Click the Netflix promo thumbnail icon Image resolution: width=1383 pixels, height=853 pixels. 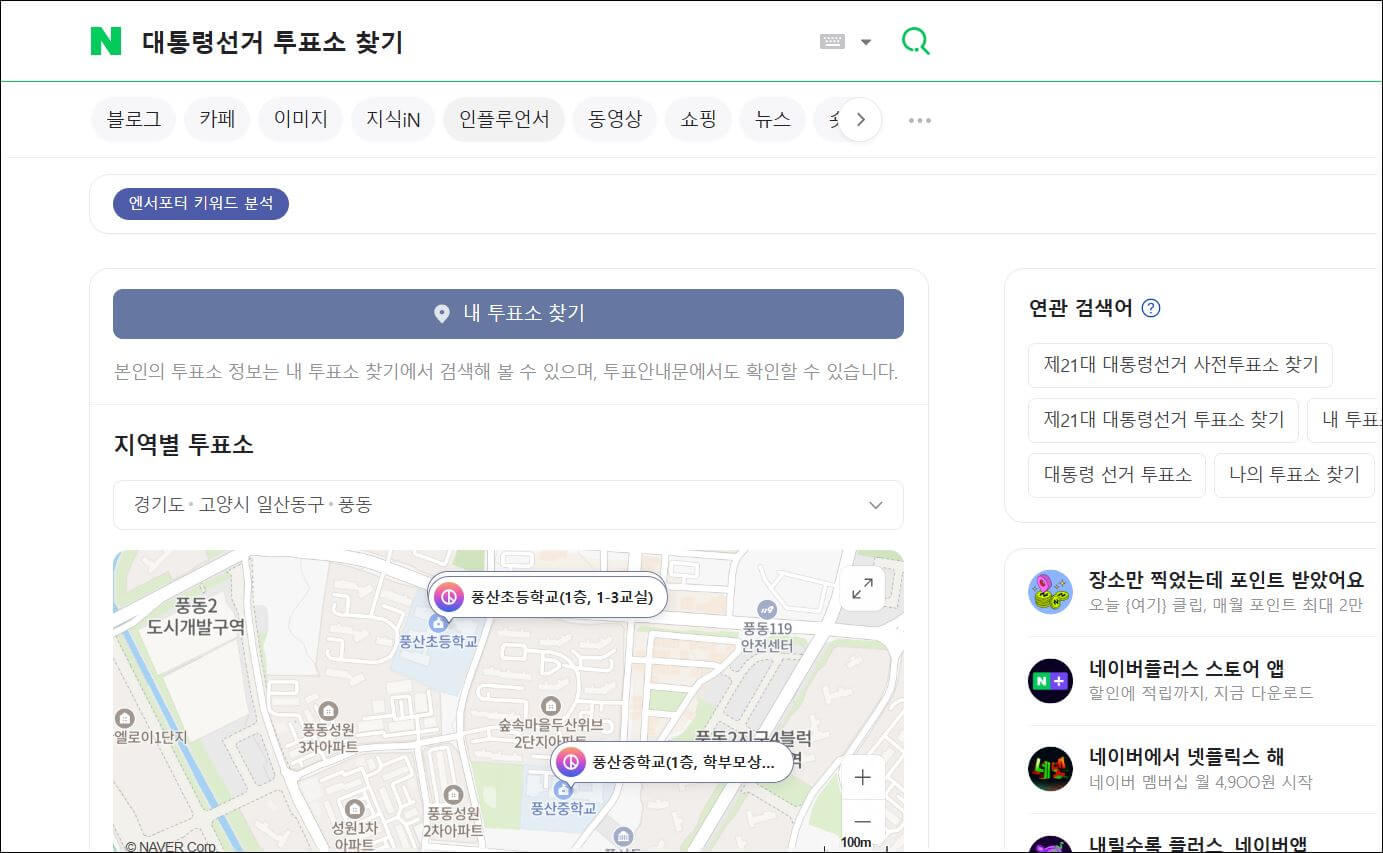1050,769
